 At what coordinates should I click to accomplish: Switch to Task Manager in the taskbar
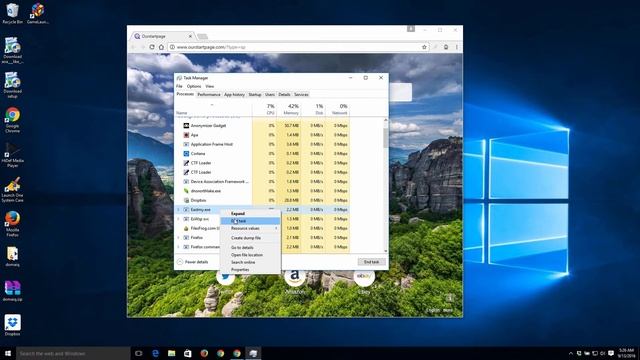click(253, 353)
